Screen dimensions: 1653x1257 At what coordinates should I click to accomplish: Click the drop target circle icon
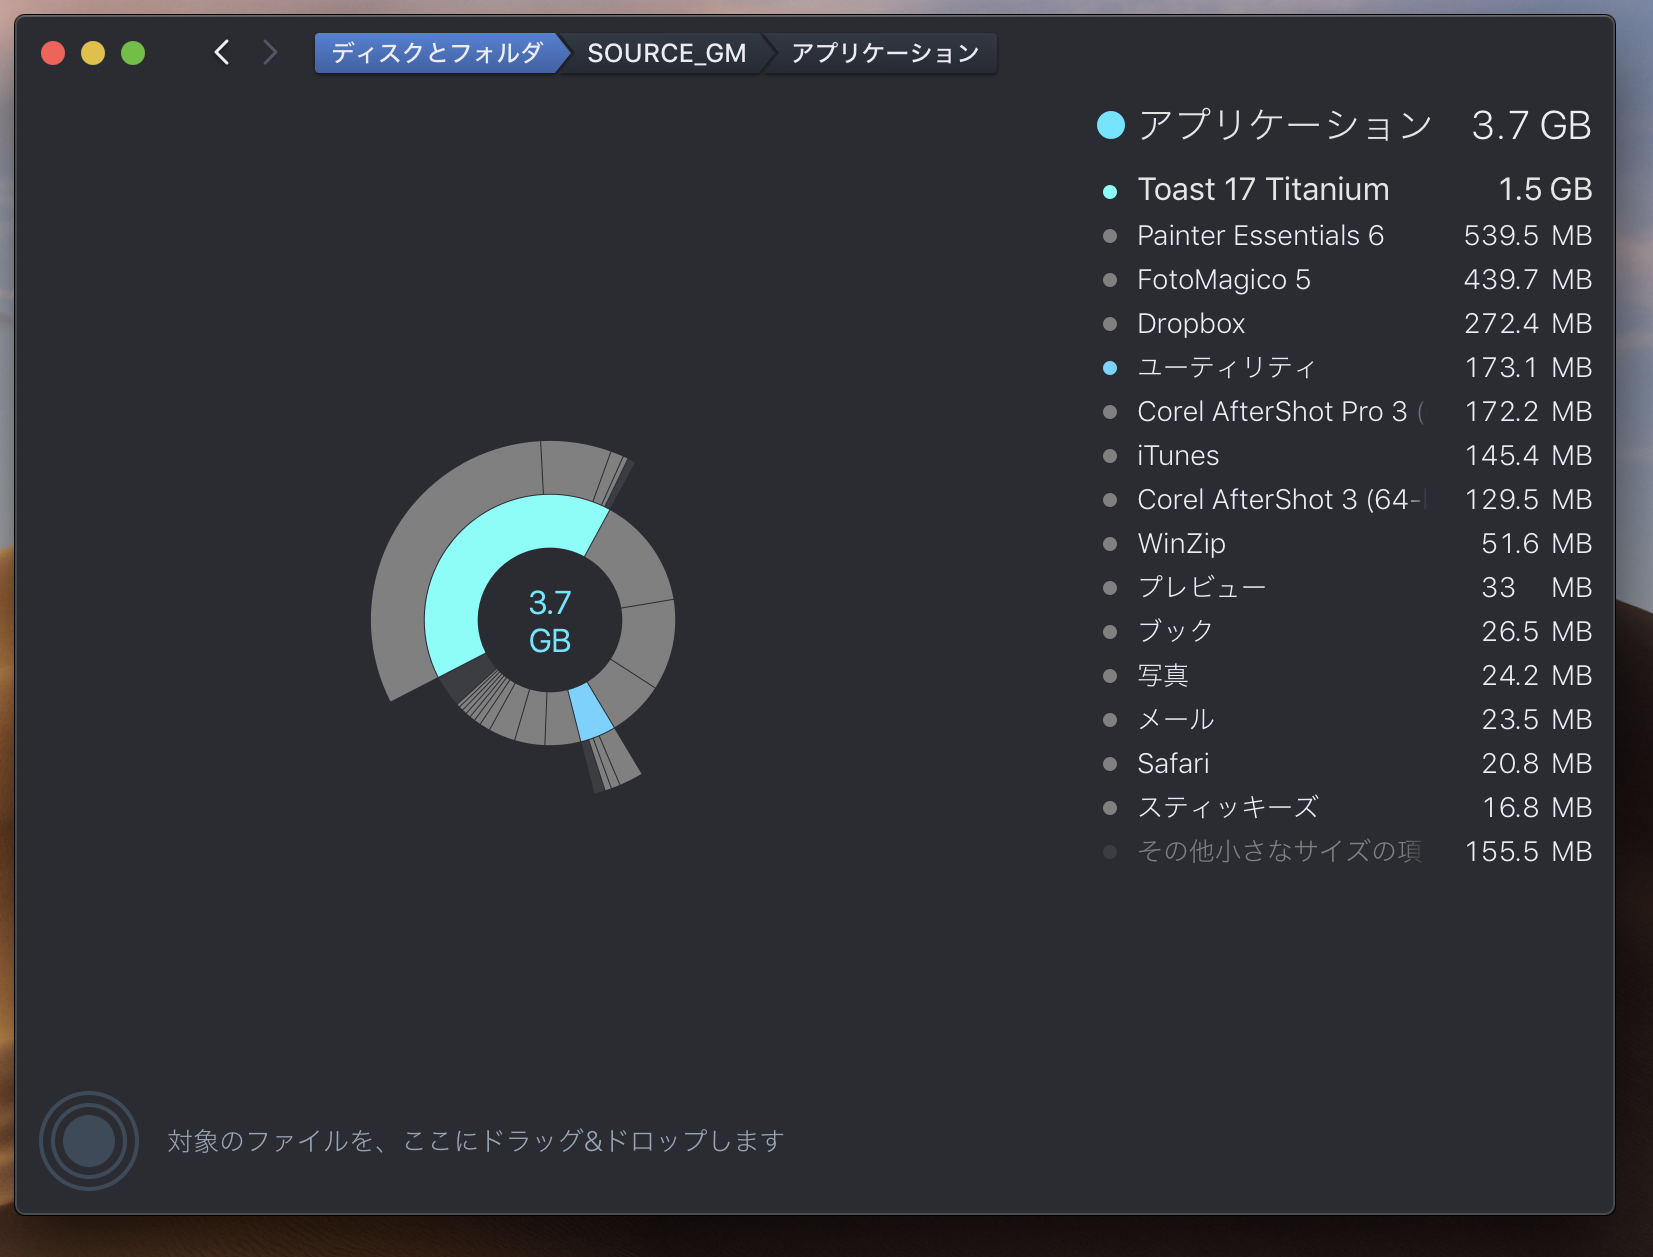click(89, 1141)
